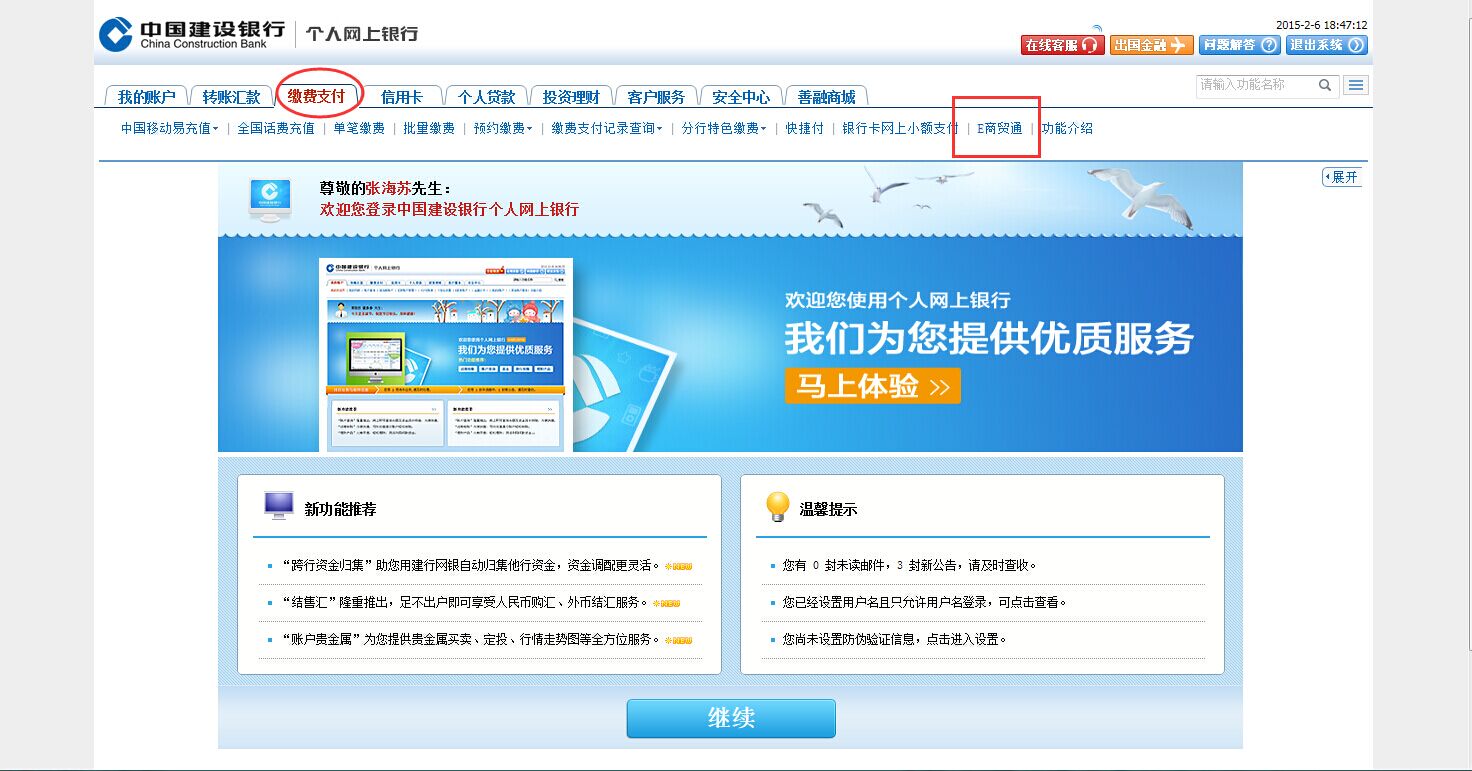Open the E商贸通 submenu link
Screen dimensions: 1472x771
(1000, 128)
